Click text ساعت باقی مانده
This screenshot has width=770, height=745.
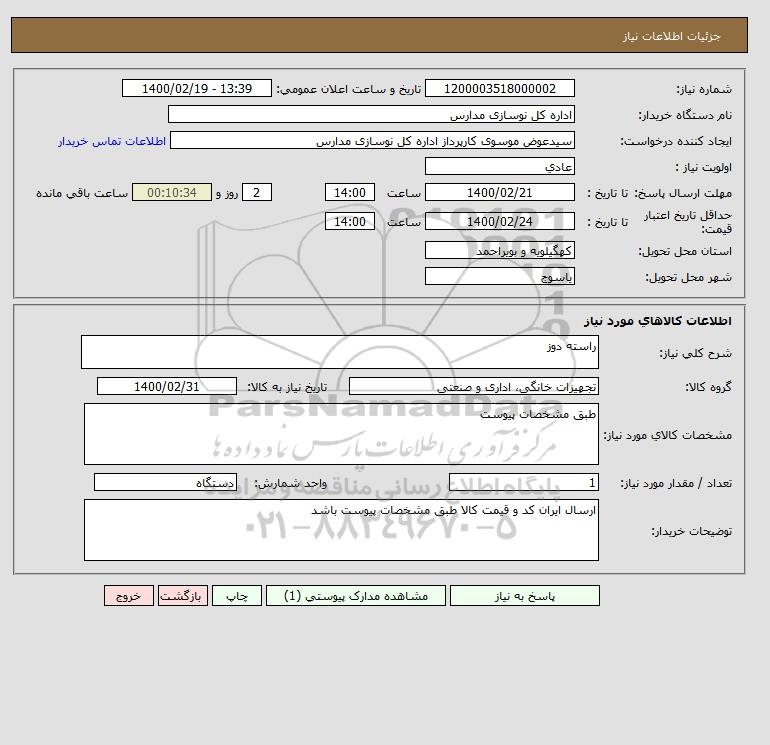(82, 193)
